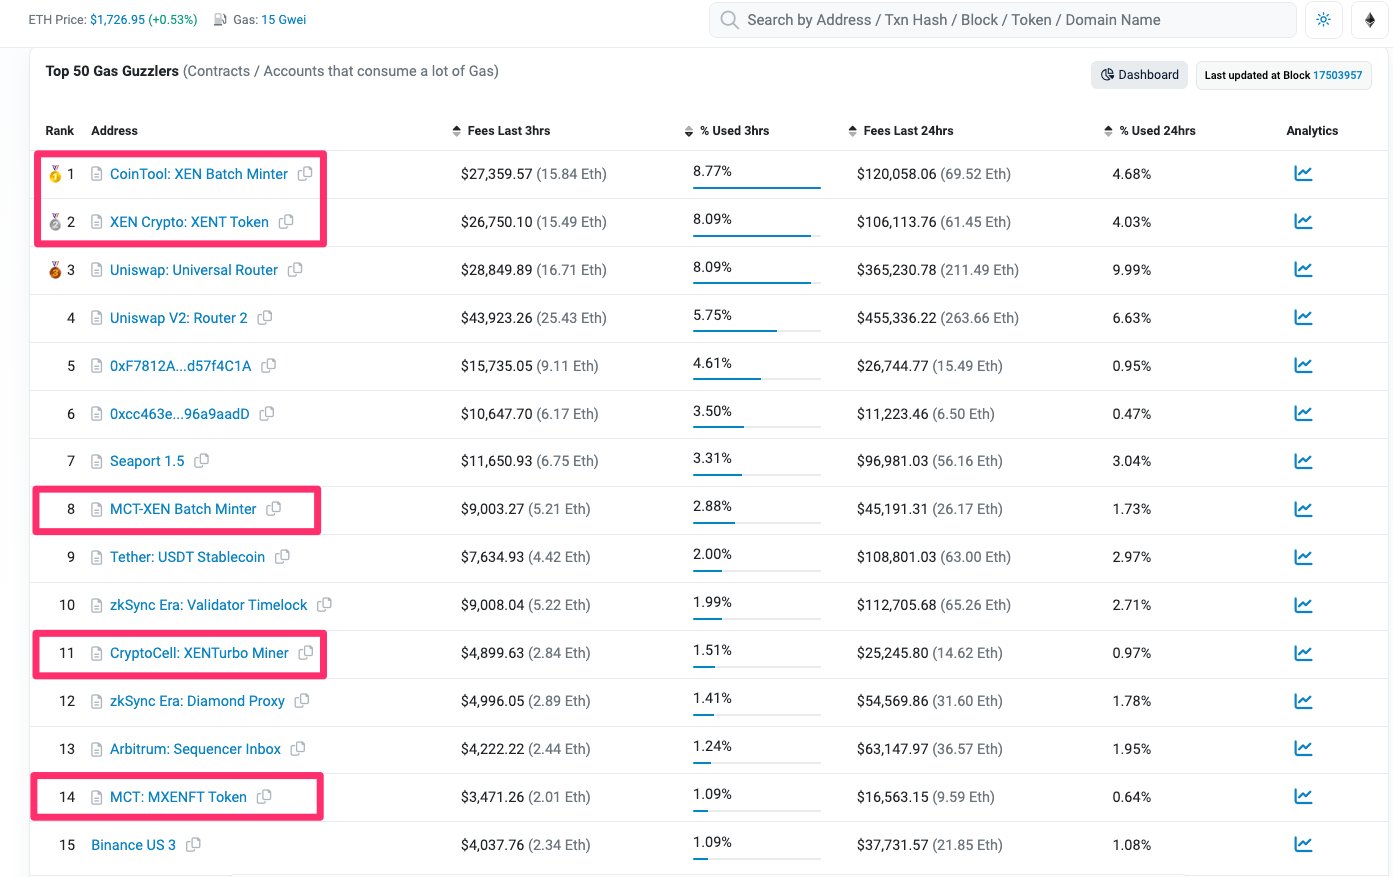1393x877 pixels.
Task: Open CryptoCell: XENTurbo Miner address
Action: tap(199, 653)
